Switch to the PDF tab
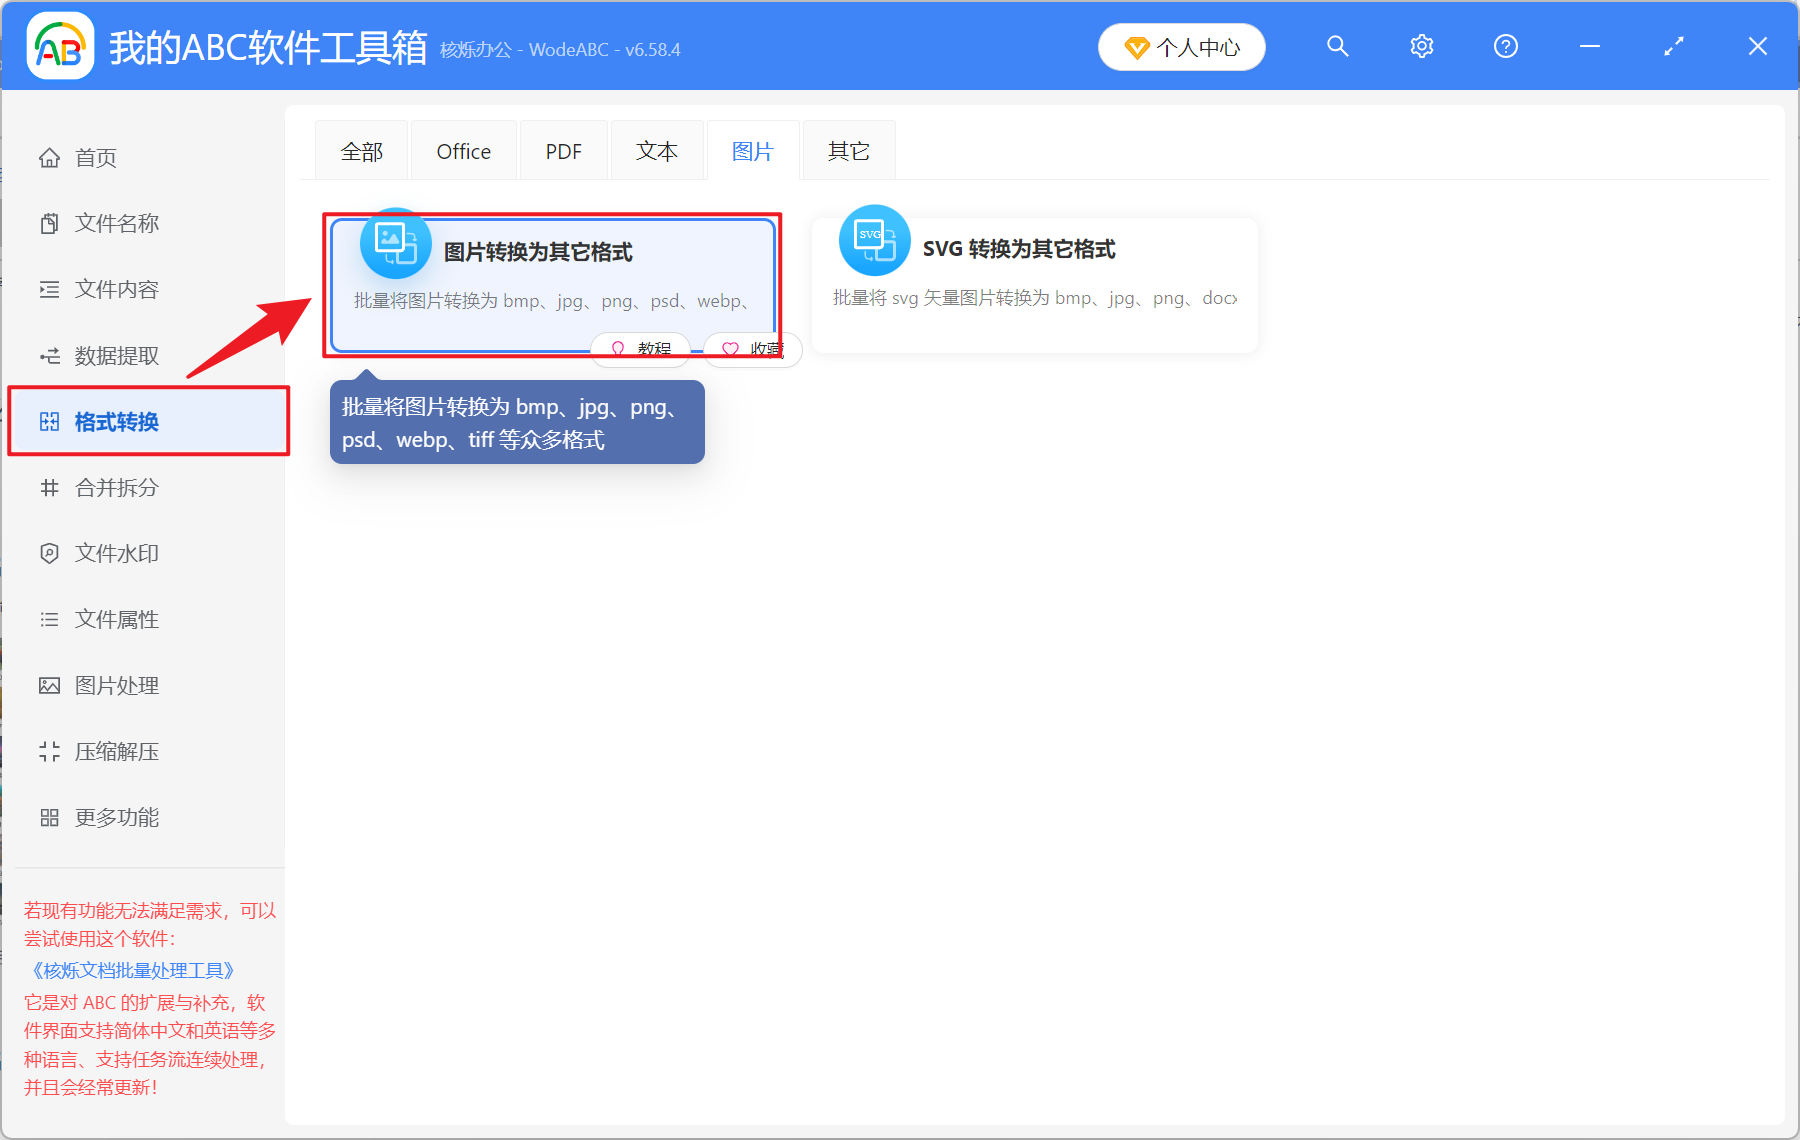 point(563,150)
